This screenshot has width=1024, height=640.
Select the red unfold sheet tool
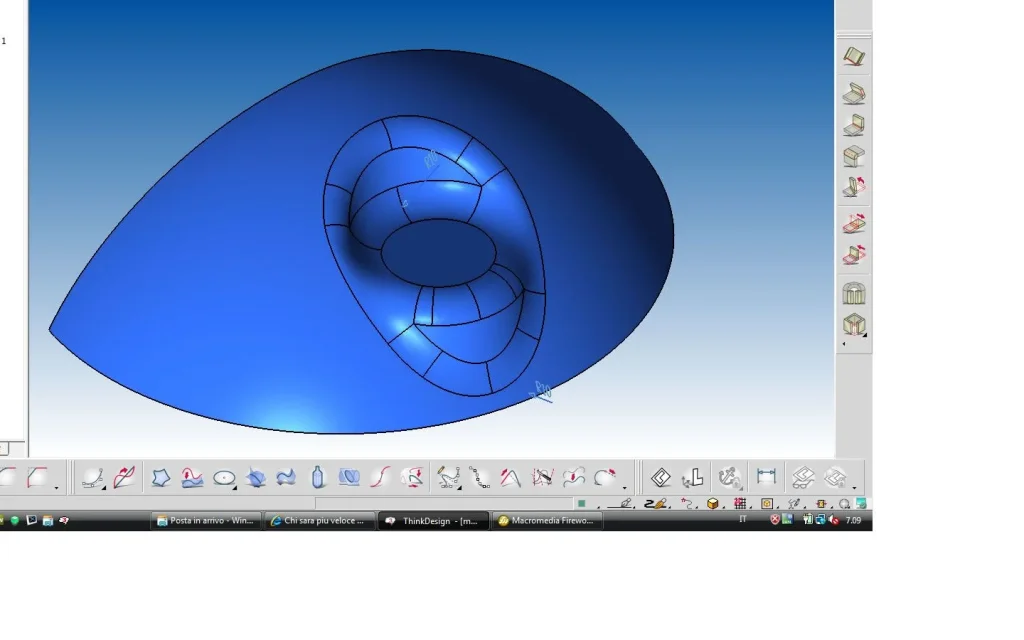(x=854, y=224)
